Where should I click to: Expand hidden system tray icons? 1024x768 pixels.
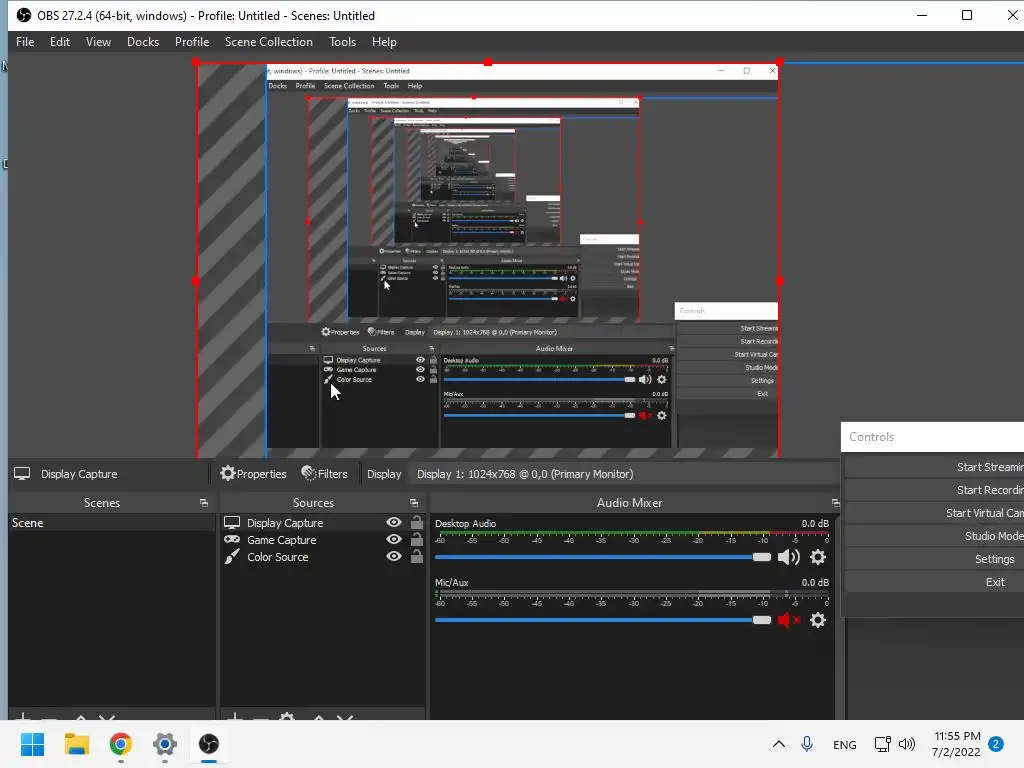pyautogui.click(x=778, y=744)
